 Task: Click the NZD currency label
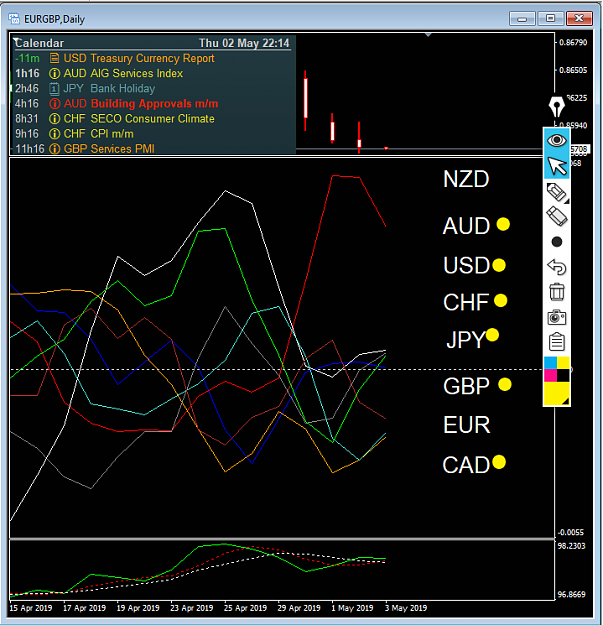pos(466,179)
